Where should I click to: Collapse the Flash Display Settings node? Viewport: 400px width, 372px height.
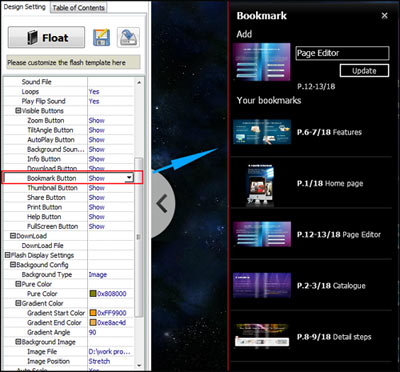[x=8, y=255]
